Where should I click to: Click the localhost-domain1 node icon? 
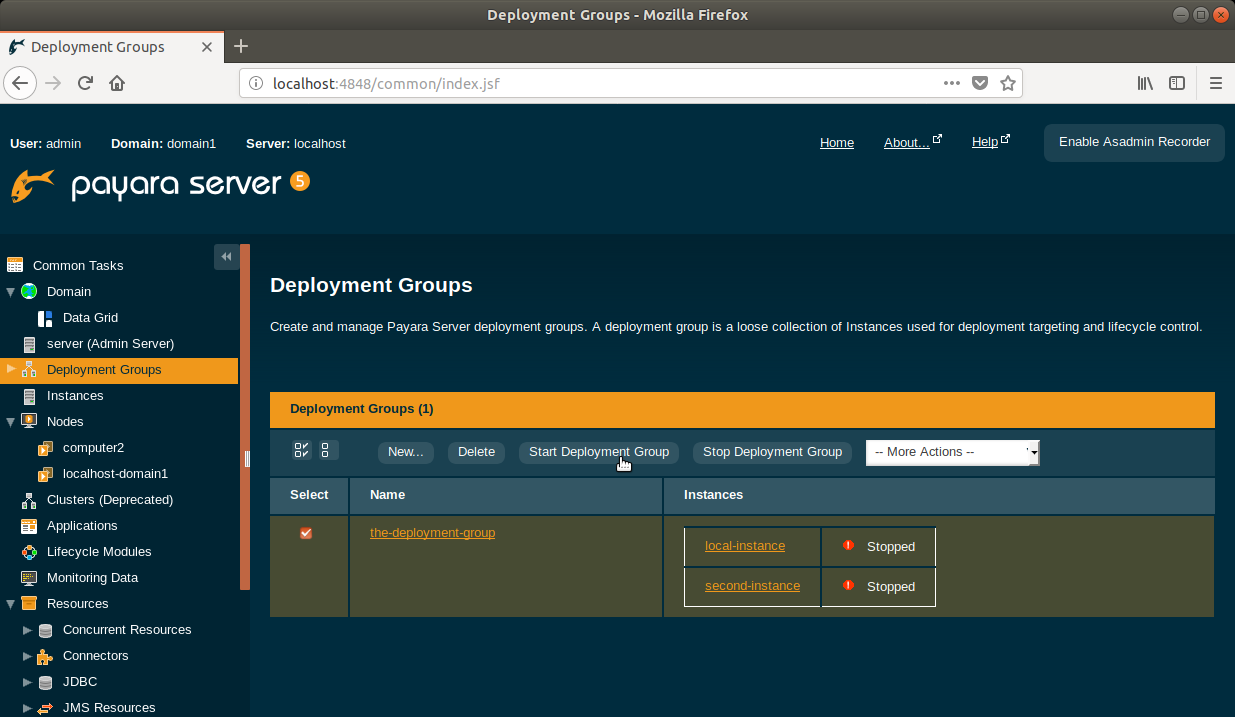(45, 474)
